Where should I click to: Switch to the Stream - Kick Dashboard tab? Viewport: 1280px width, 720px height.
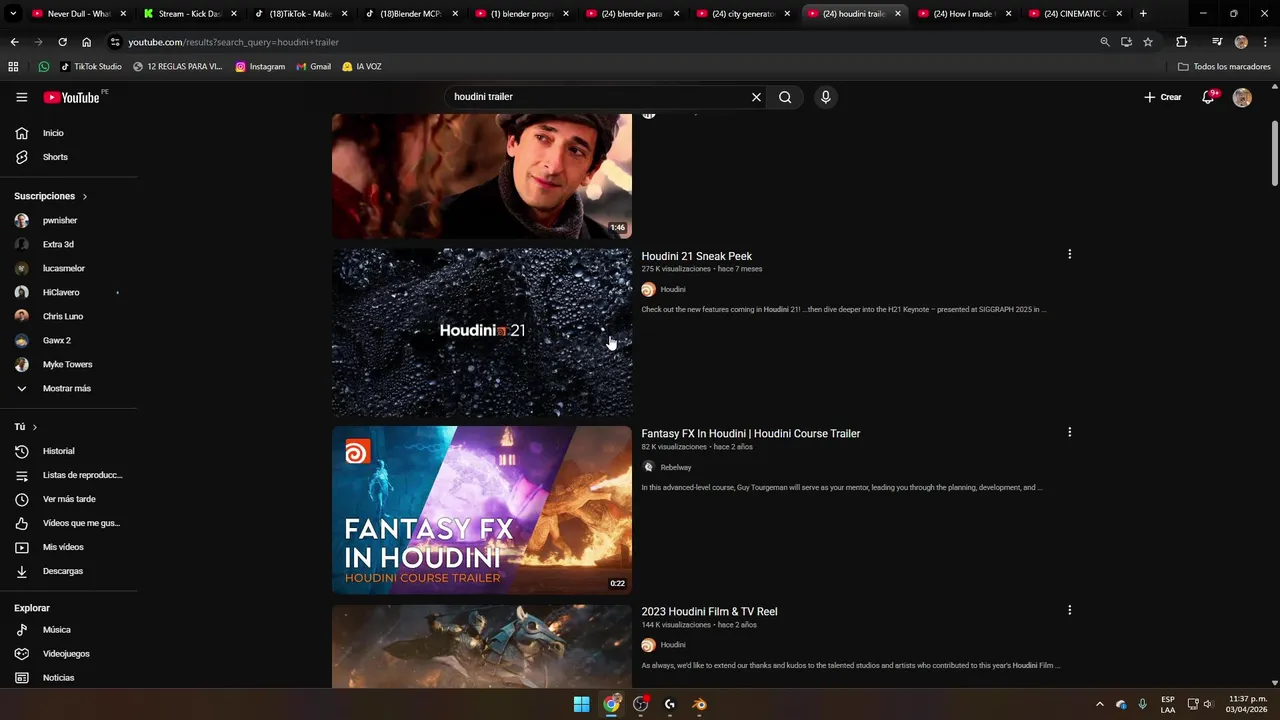pyautogui.click(x=189, y=14)
